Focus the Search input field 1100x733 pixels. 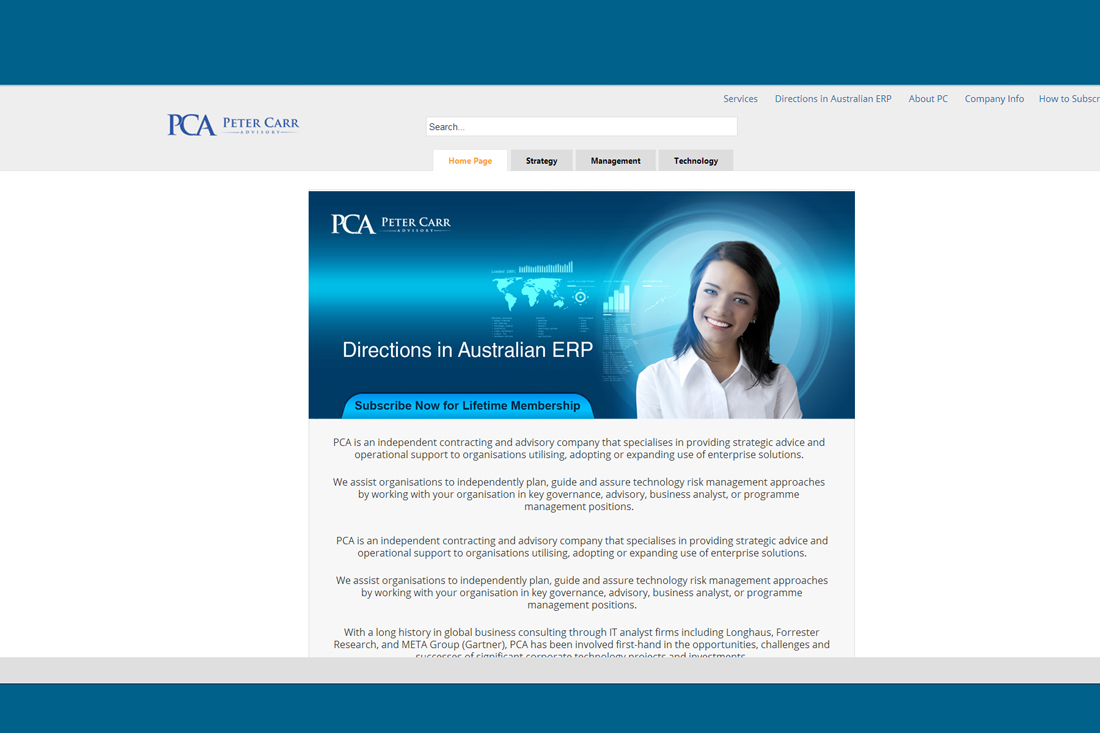coord(582,126)
